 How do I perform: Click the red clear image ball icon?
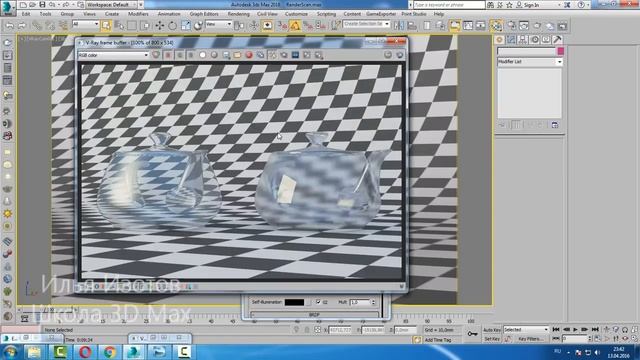coord(249,55)
